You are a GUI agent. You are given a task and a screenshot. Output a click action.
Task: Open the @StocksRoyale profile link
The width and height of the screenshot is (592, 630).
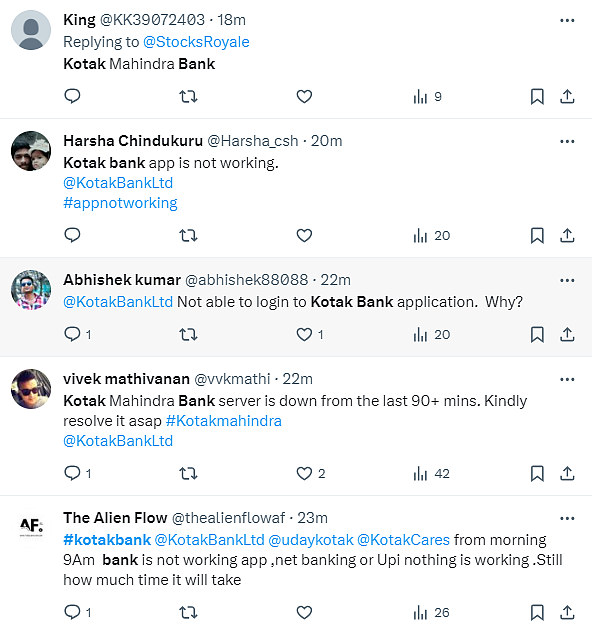196,42
